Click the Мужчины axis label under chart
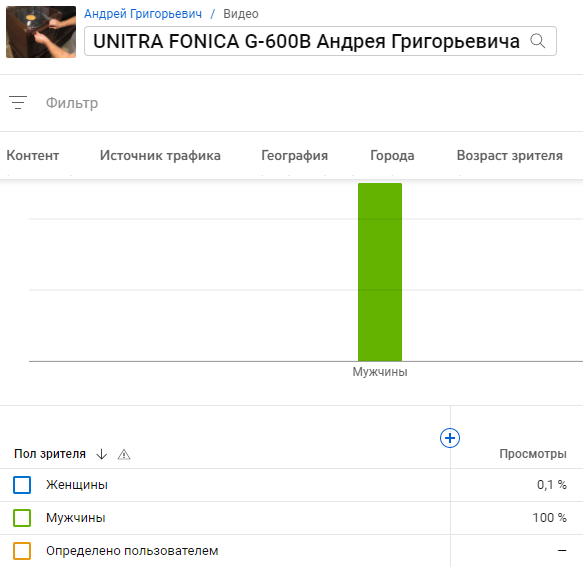The image size is (583, 567). coord(380,372)
